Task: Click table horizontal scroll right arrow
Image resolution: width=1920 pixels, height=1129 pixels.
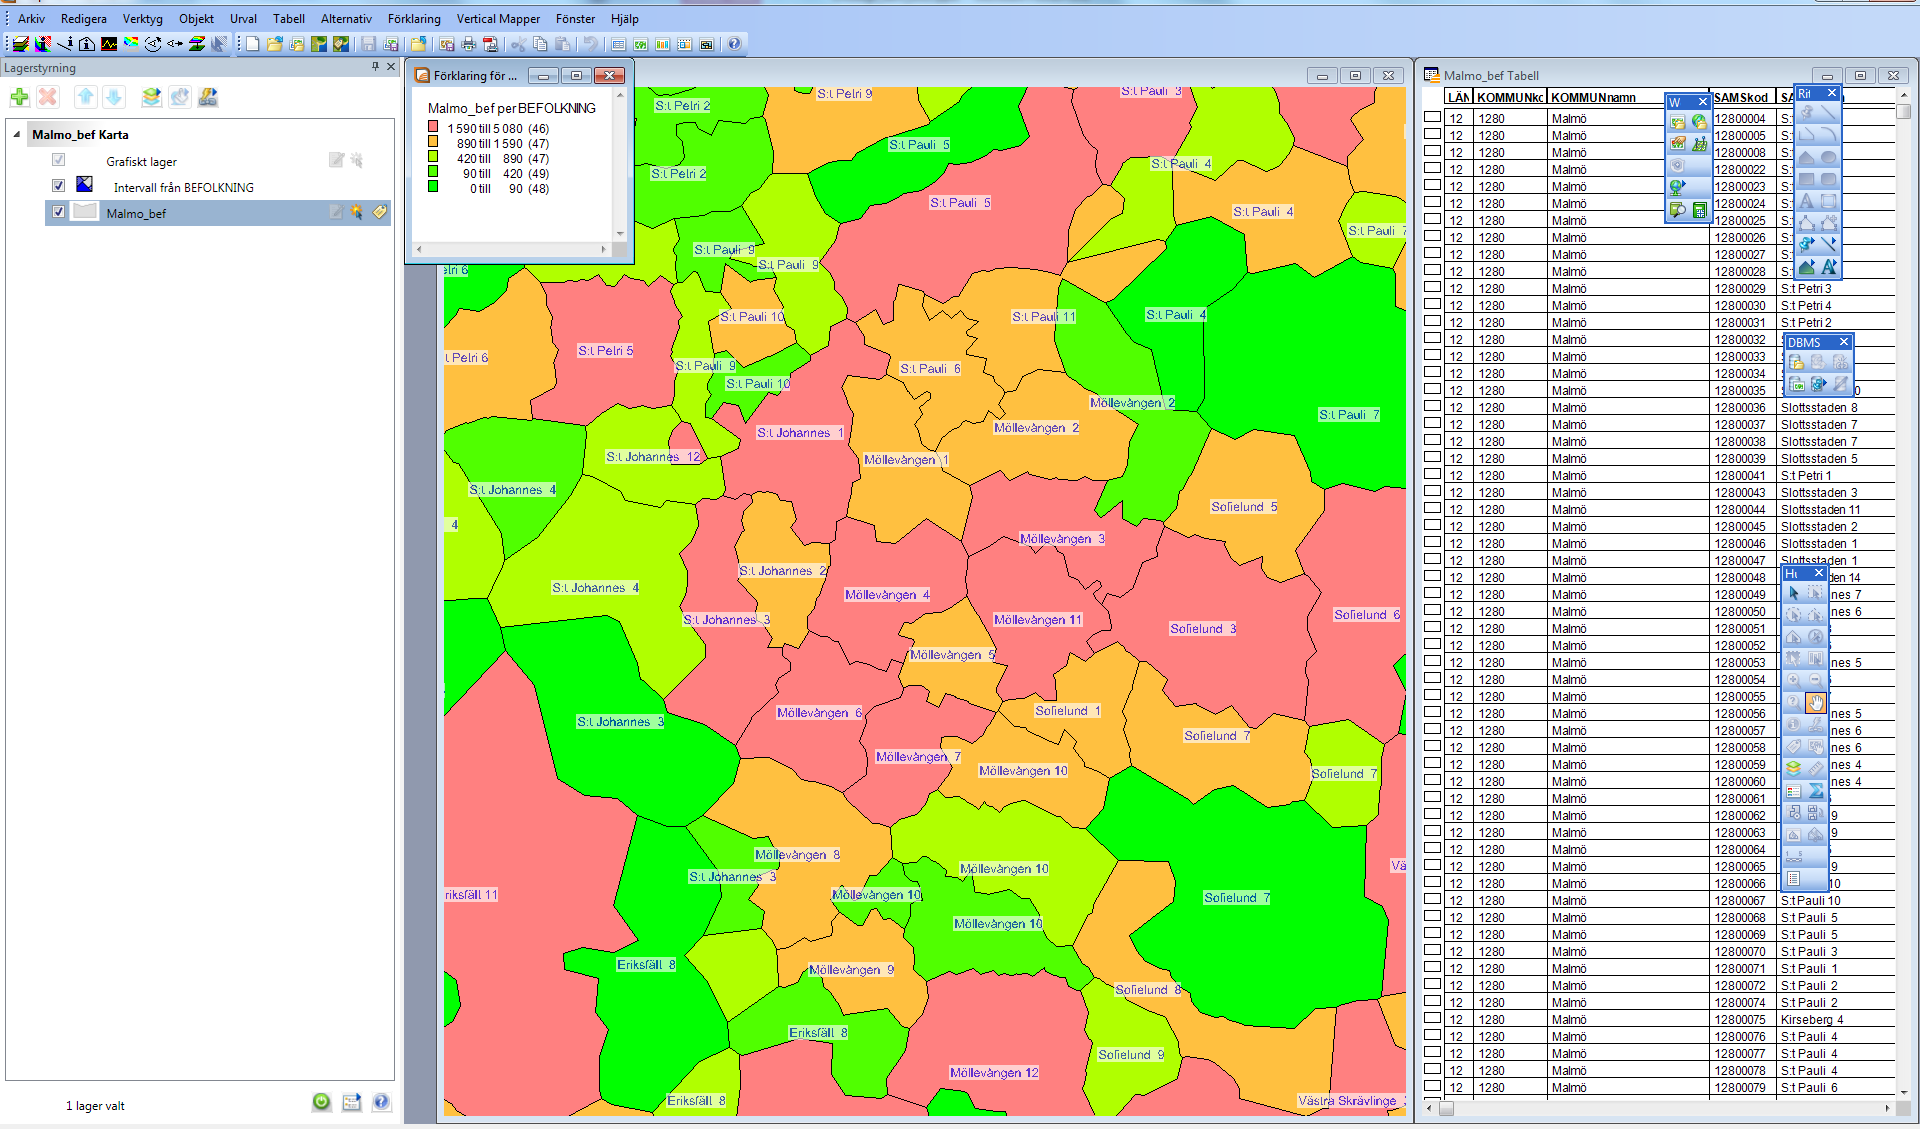Action: pos(1887,1108)
